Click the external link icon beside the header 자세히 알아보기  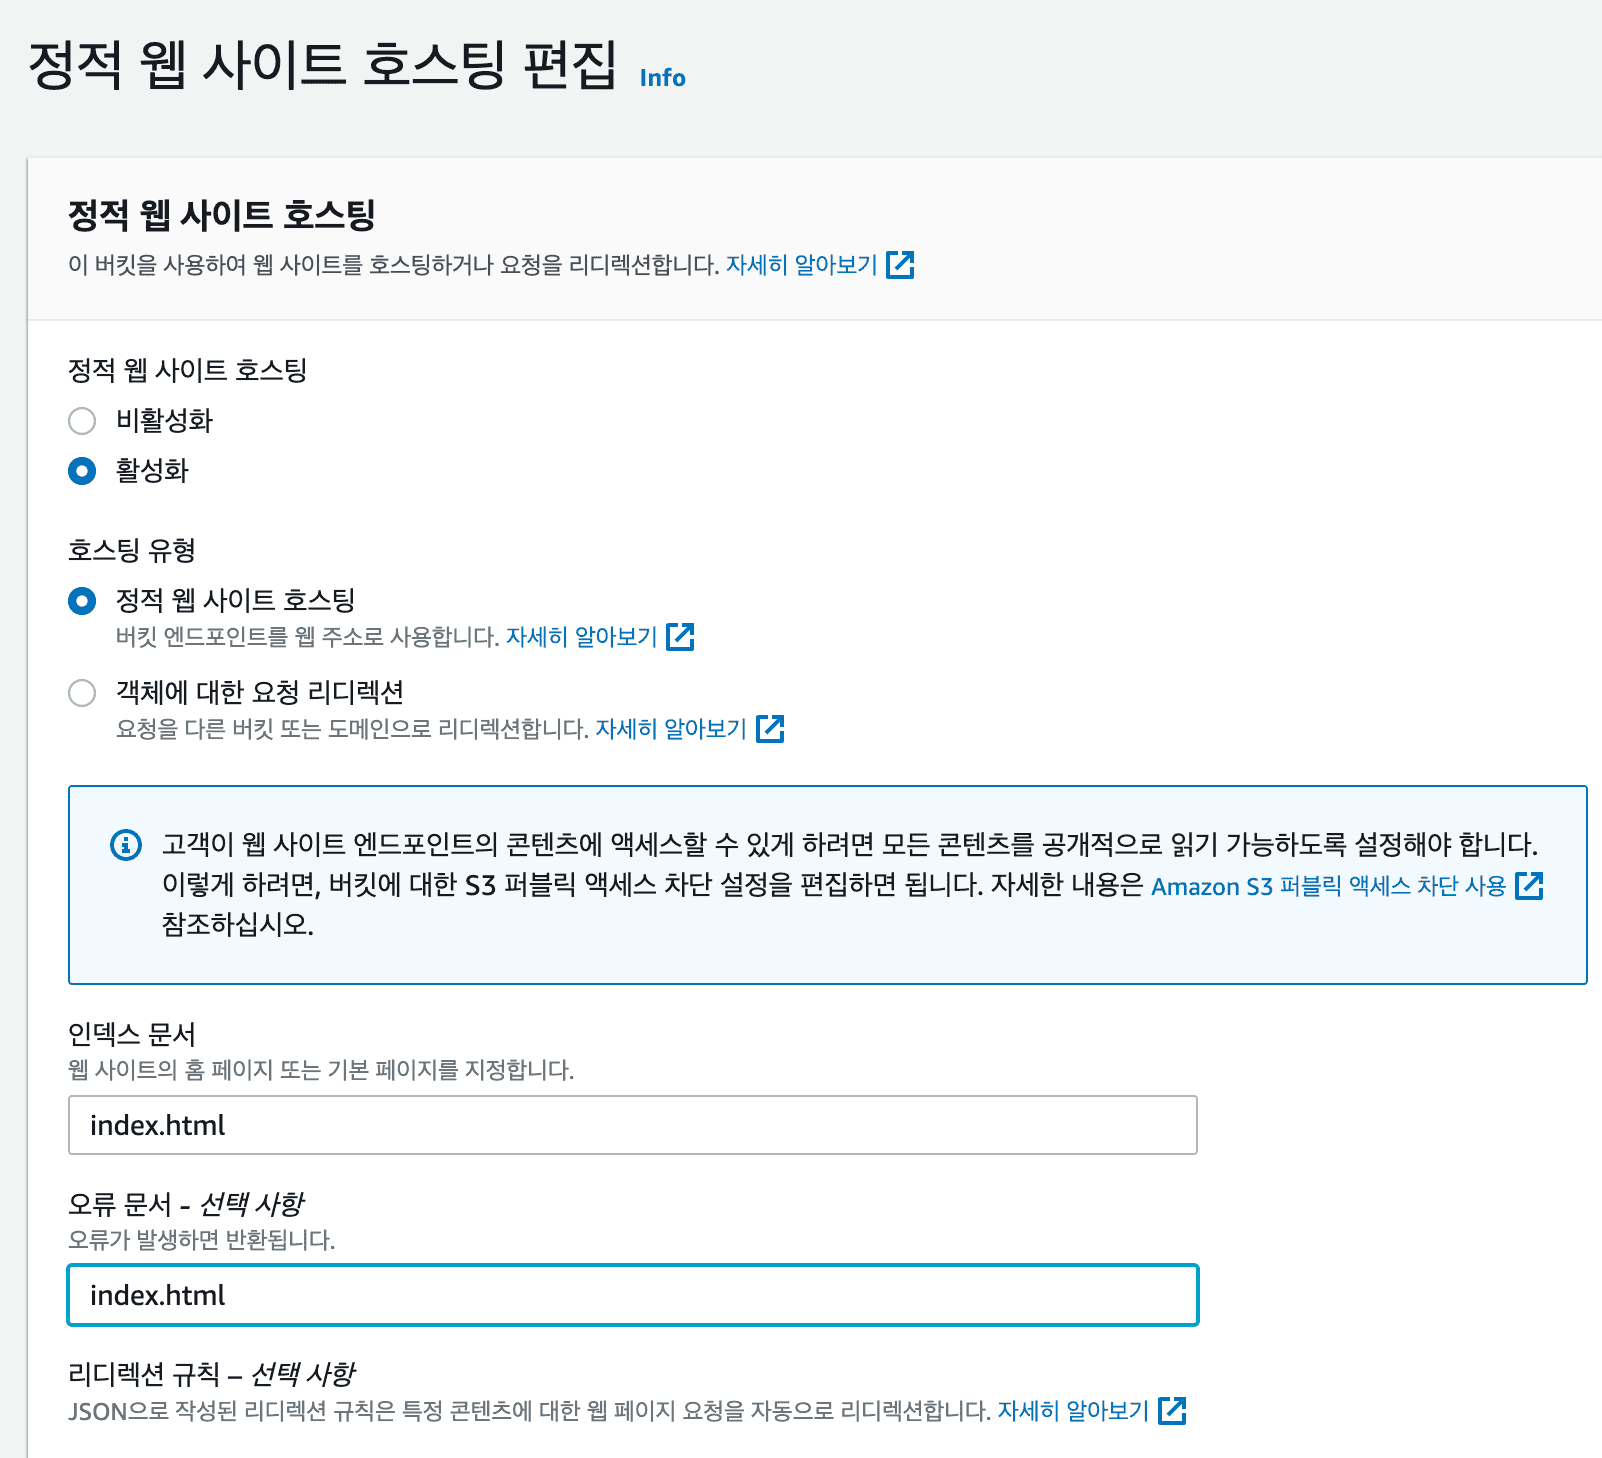tap(900, 265)
